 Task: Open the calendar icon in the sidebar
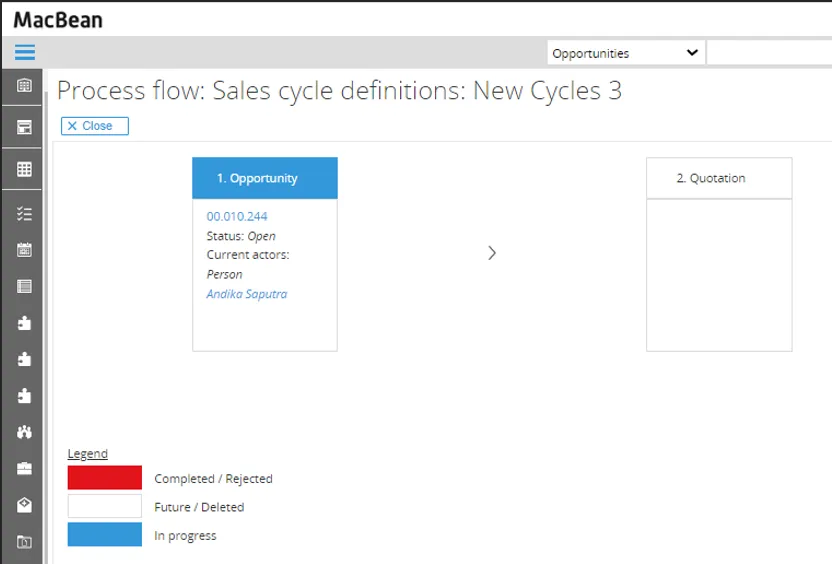(25, 250)
